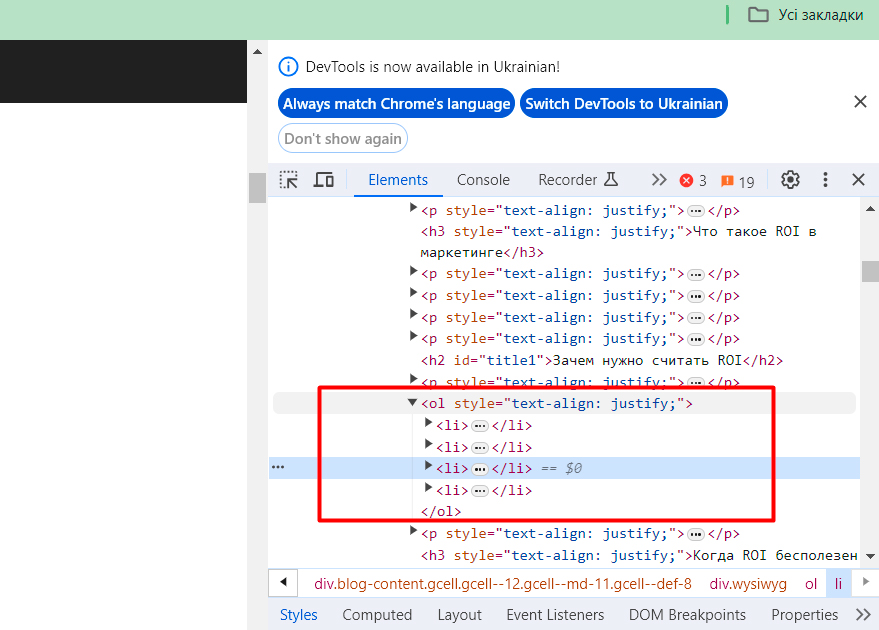
Task: Click Switch DevTools to Ukrainian
Action: tap(624, 104)
